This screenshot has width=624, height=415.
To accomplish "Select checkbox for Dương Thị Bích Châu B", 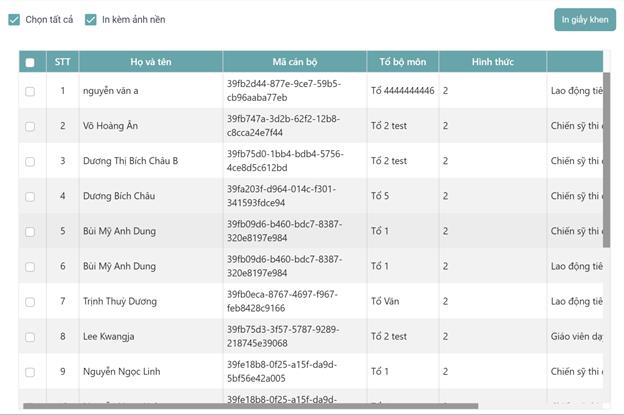I will pos(30,161).
